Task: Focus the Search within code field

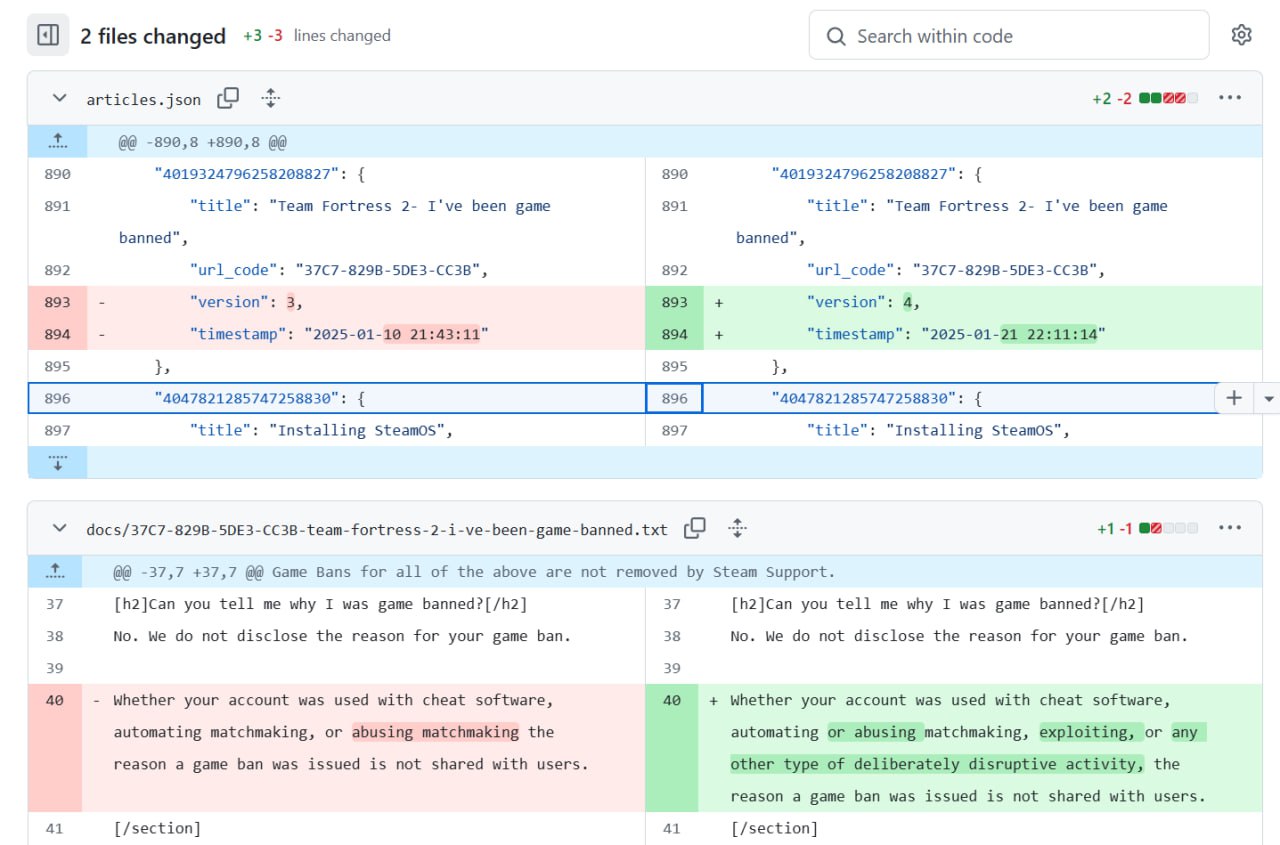Action: click(1008, 36)
